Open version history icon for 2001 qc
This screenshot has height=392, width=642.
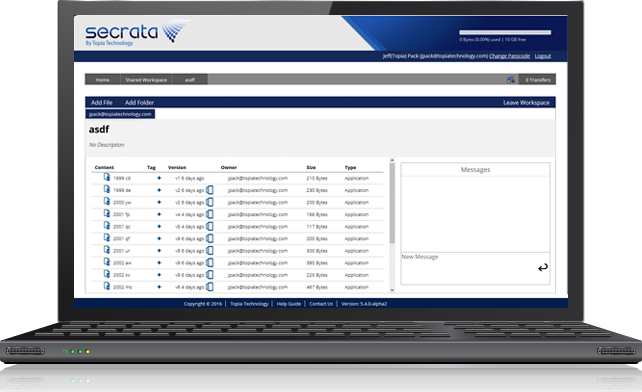click(210, 226)
